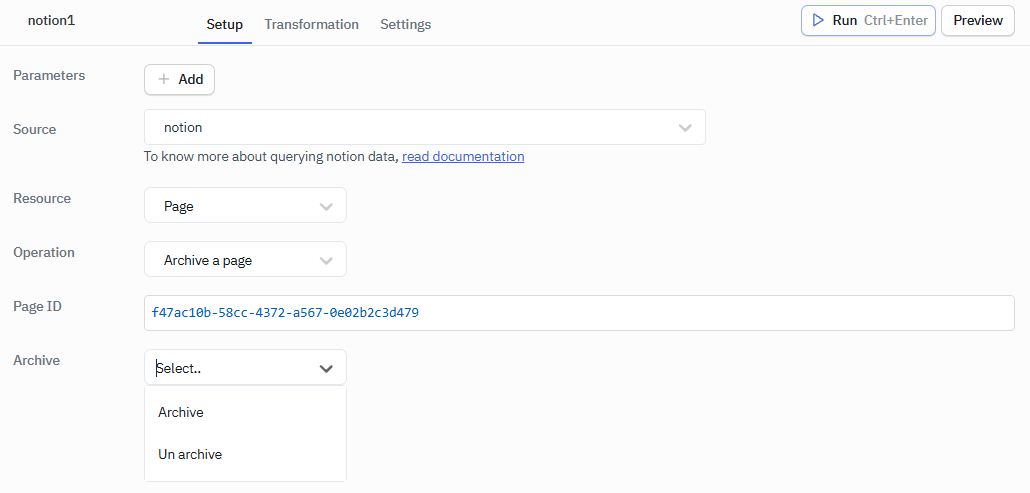Screen dimensions: 1030x493
Task: Click the chevron arrow in Source field
Action: pyautogui.click(x=685, y=128)
